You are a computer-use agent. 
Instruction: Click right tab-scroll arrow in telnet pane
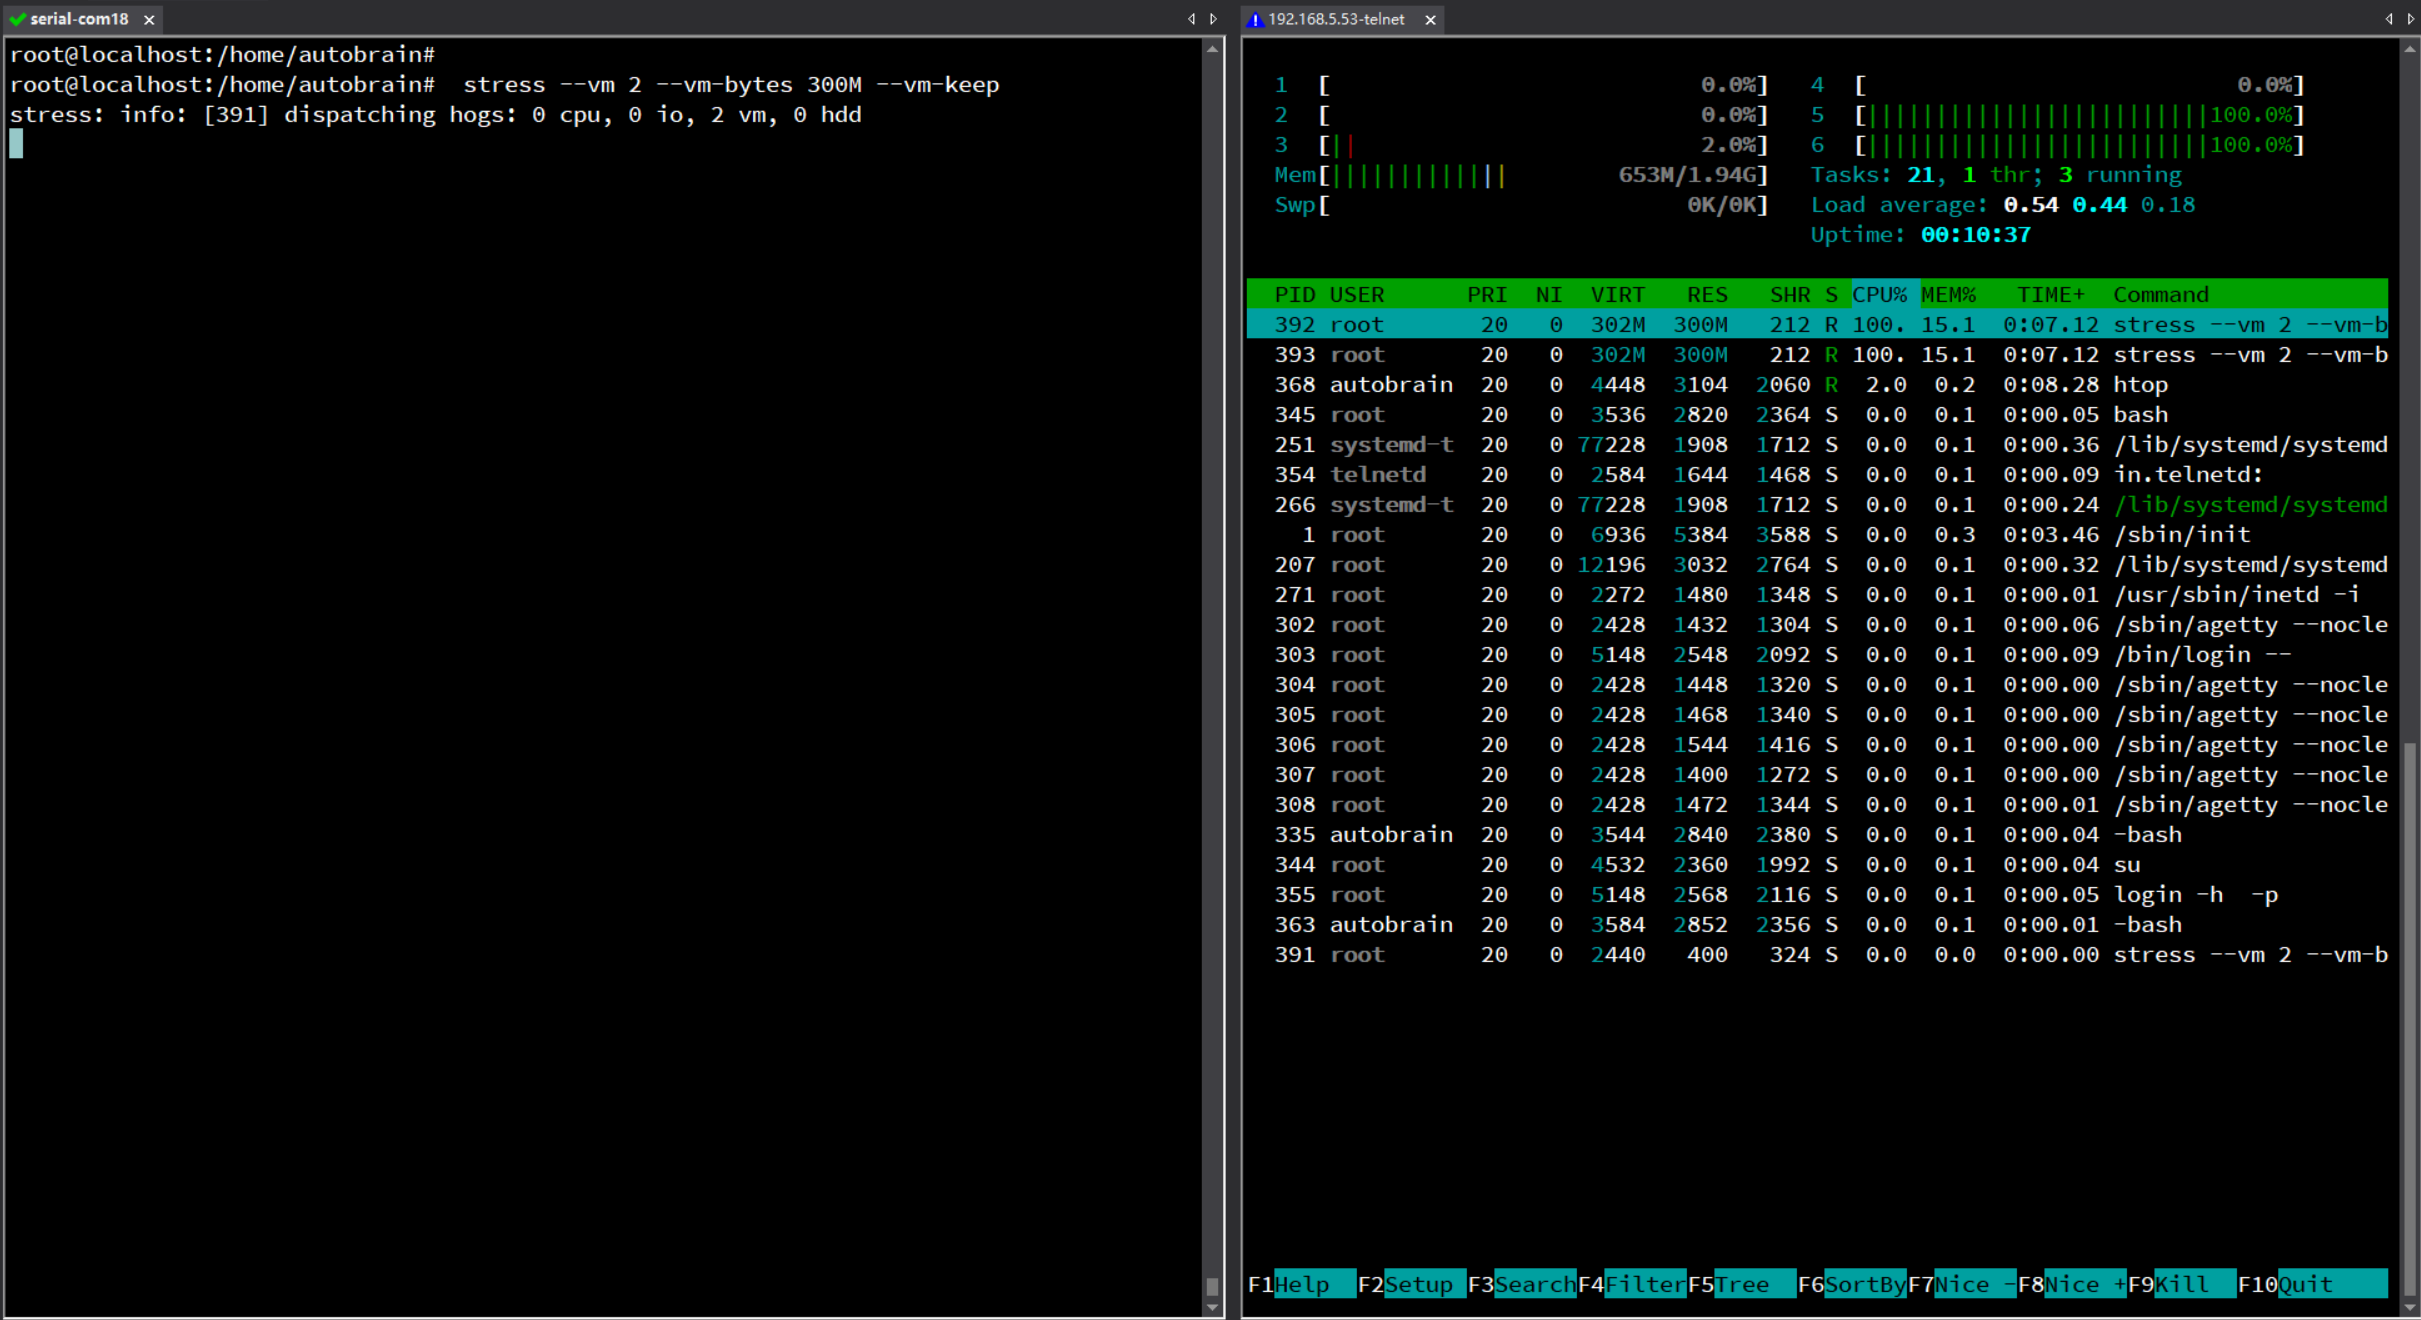coord(2410,19)
